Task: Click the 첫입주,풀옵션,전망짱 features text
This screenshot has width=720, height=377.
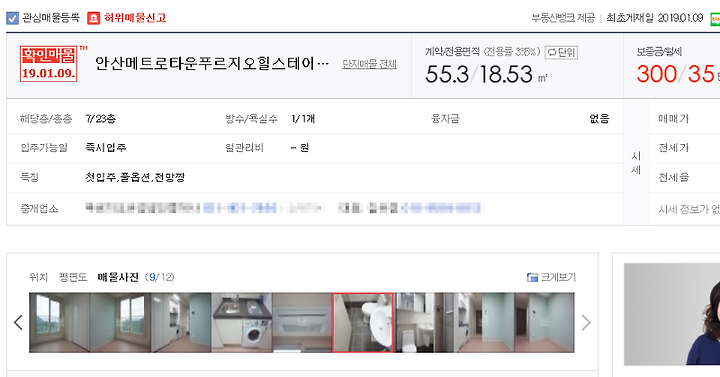Action: (135, 177)
